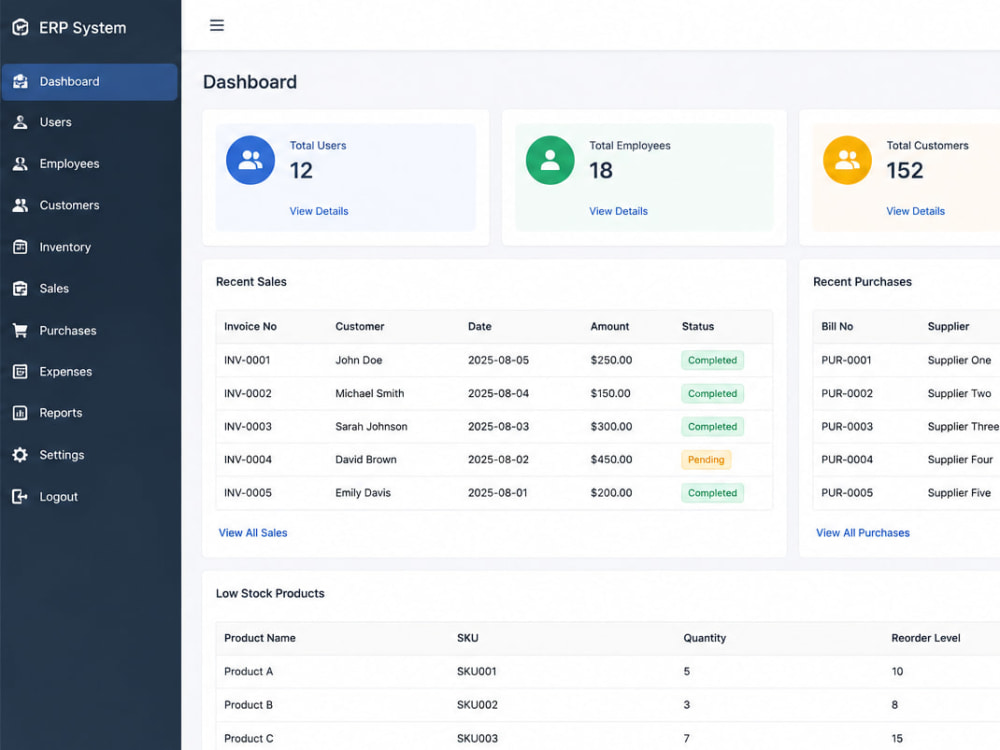This screenshot has width=1000, height=750.
Task: Click the Completed badge for INV-0005
Action: point(712,493)
